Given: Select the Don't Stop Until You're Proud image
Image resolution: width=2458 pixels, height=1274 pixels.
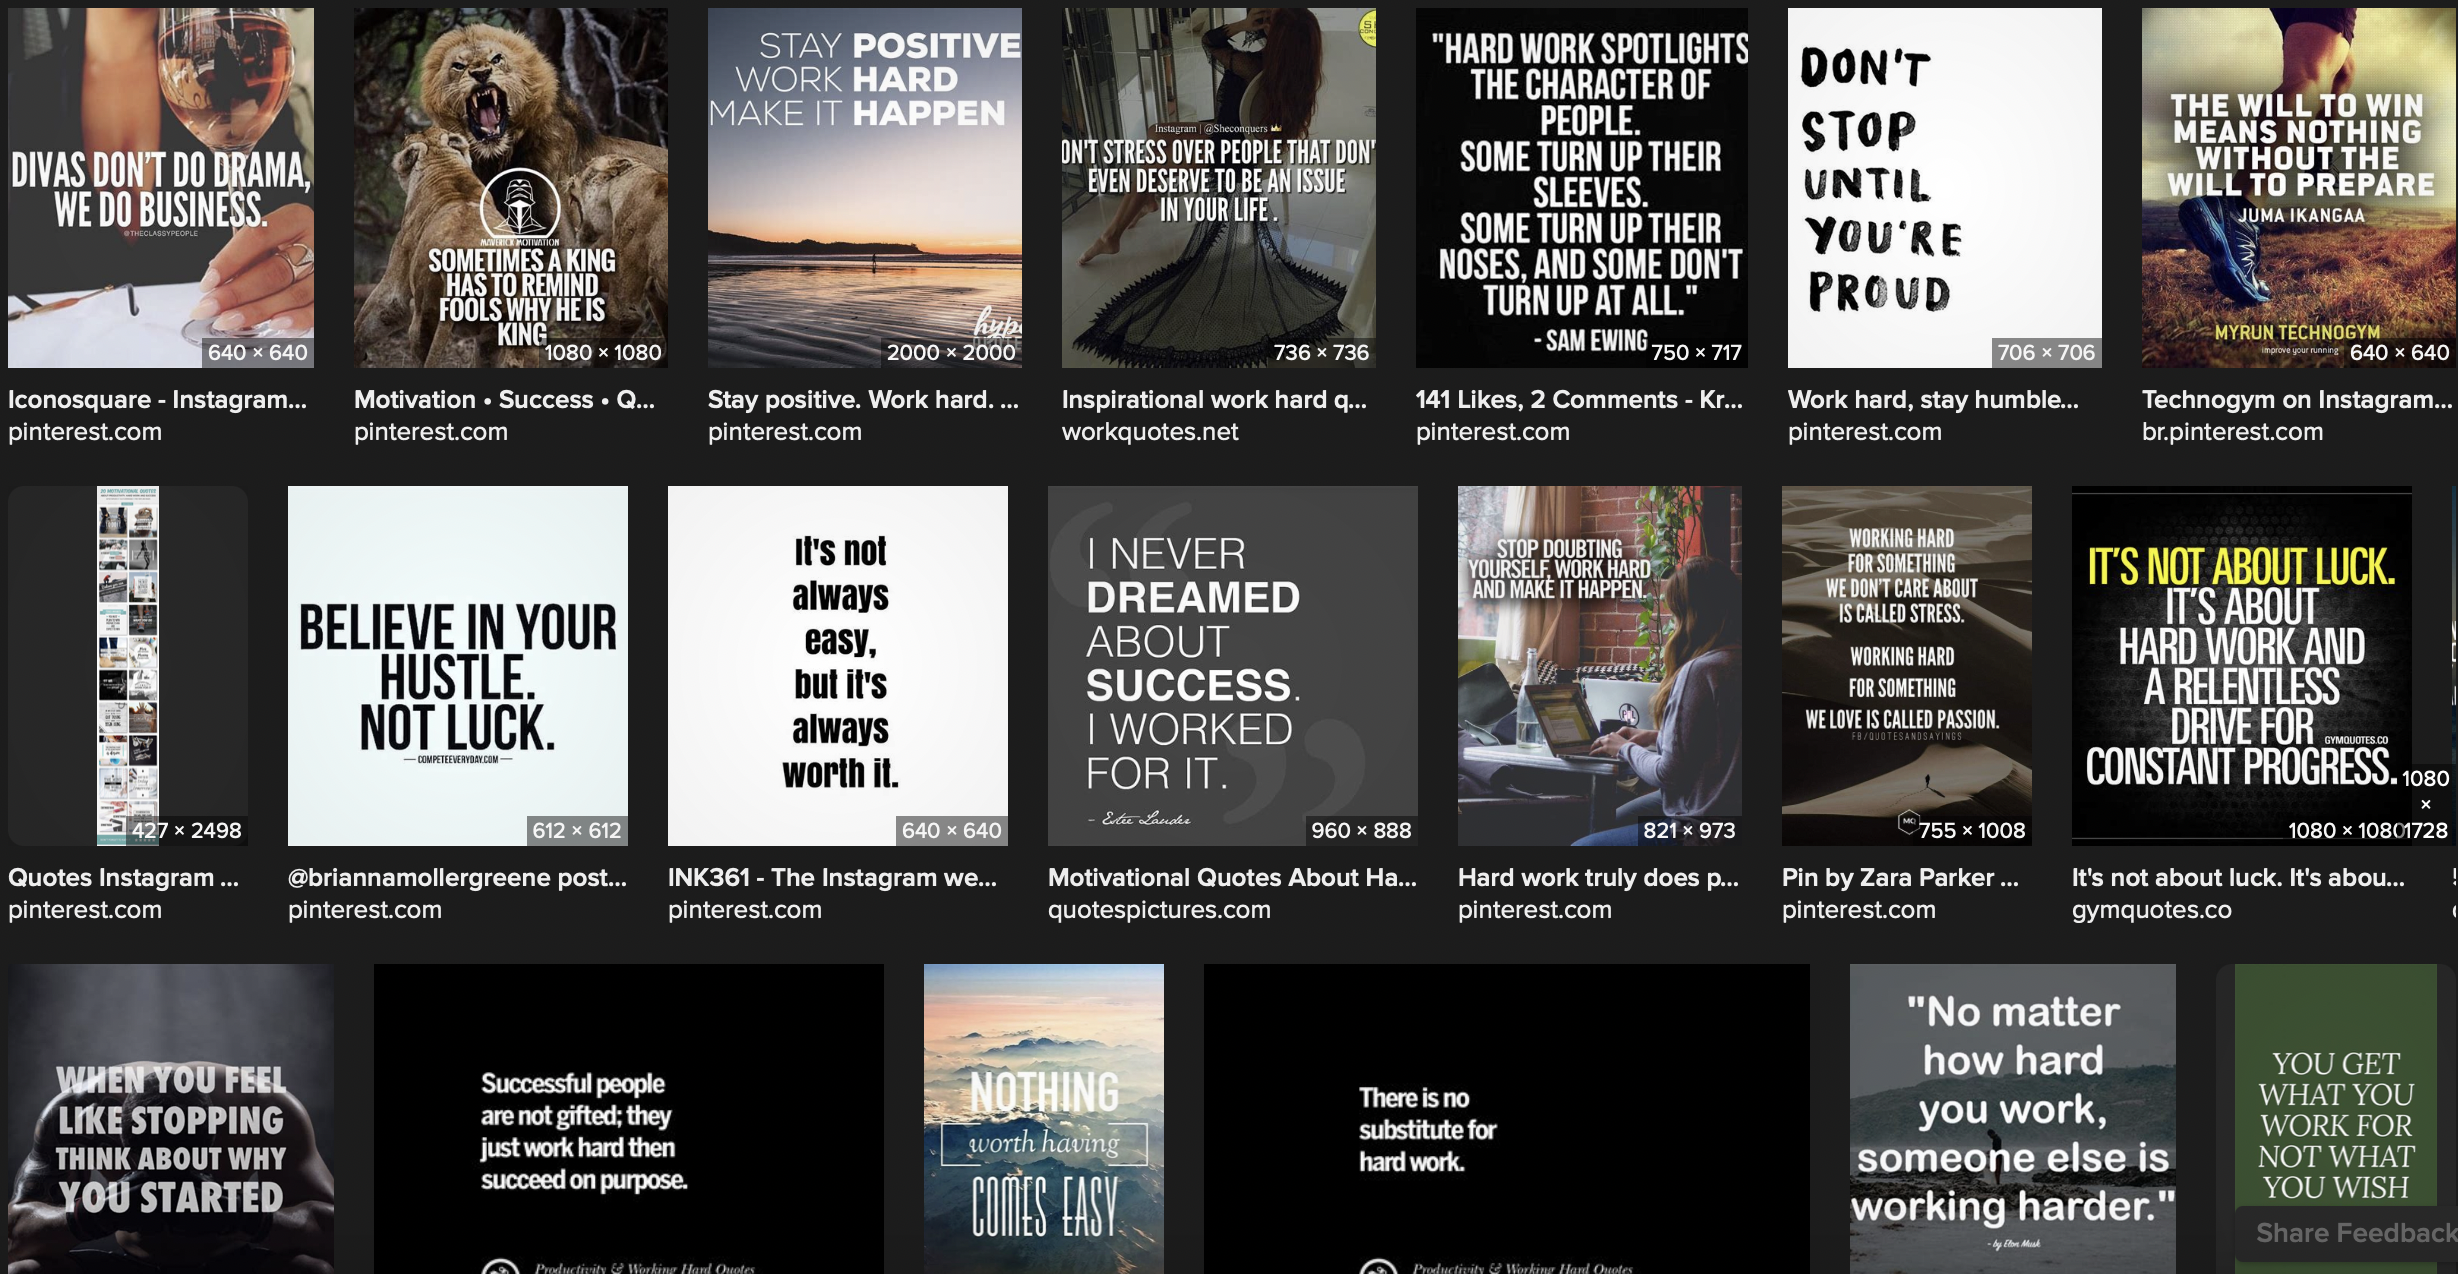Looking at the screenshot, I should 1944,188.
